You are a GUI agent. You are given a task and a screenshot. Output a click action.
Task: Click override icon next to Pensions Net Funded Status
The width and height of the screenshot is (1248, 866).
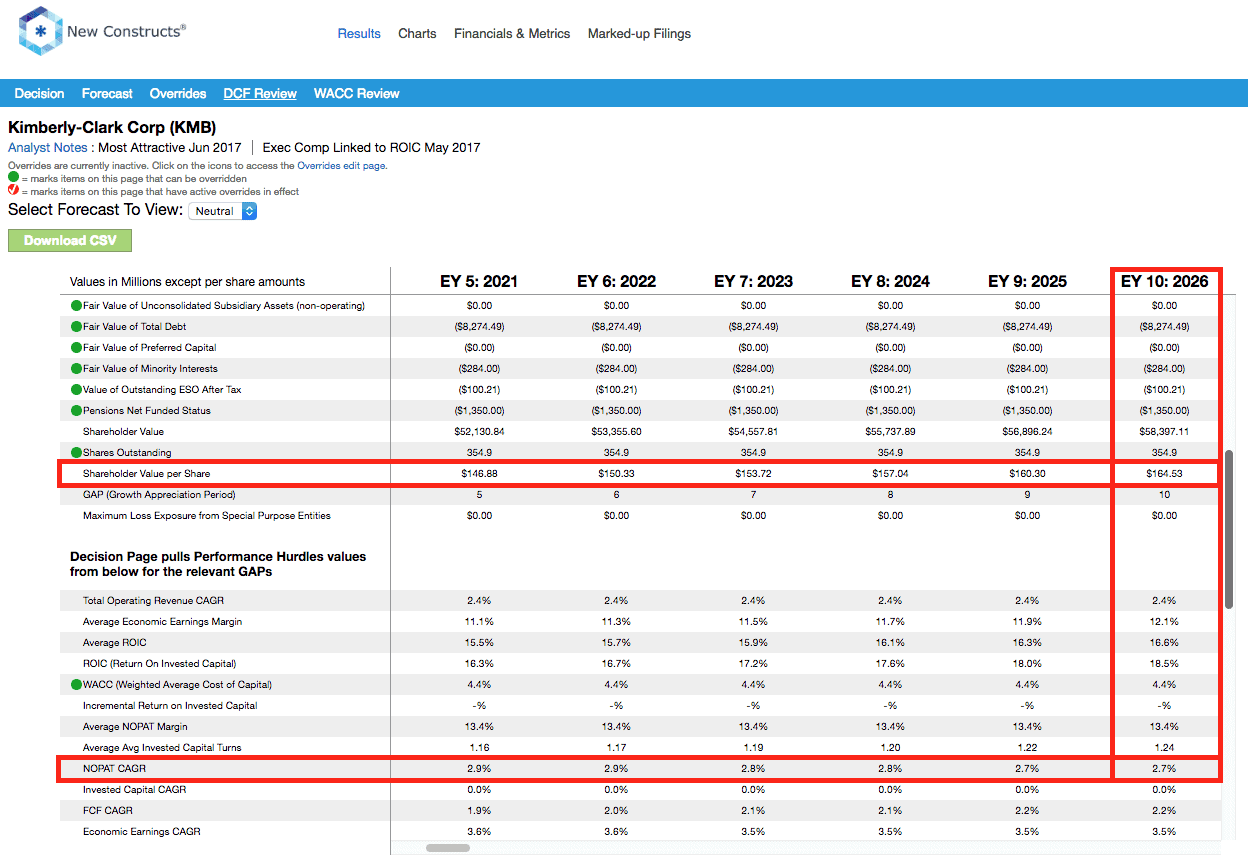(77, 411)
